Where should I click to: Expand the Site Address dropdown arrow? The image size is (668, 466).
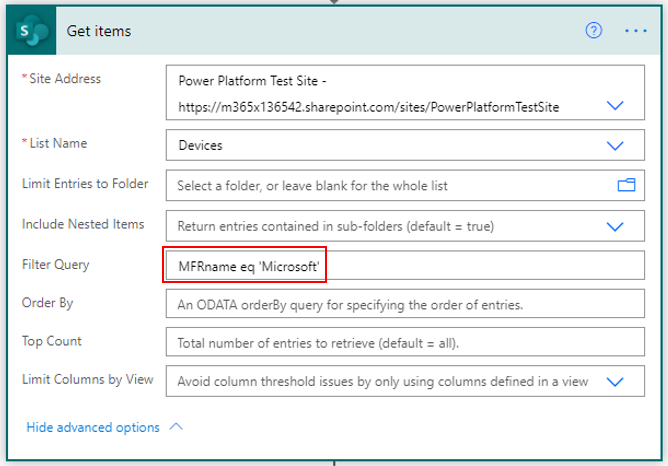pos(615,105)
